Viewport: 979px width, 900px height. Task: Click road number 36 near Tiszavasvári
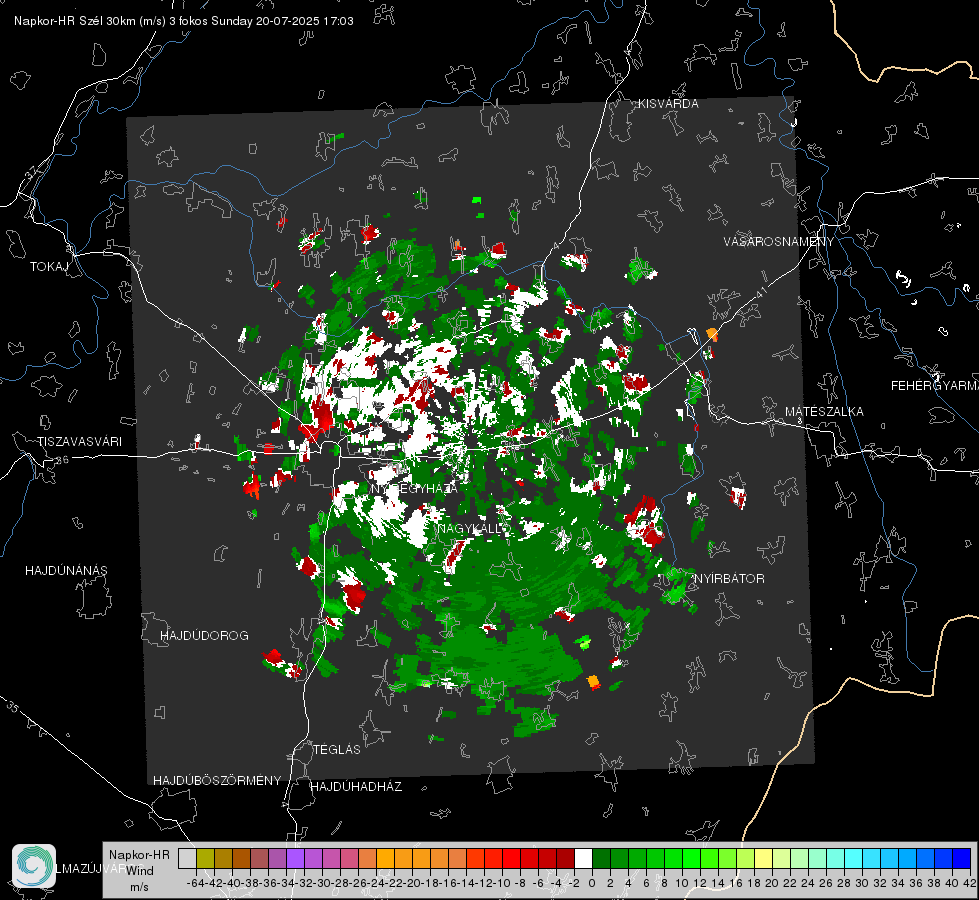tap(62, 460)
